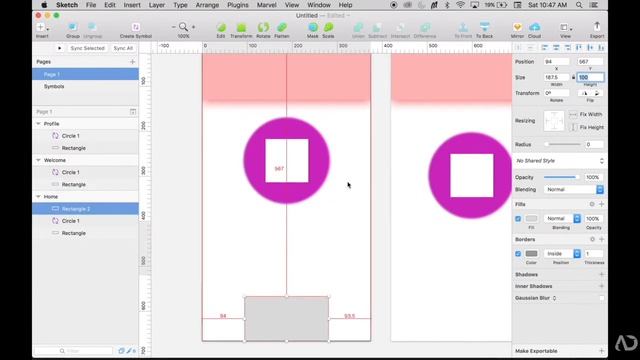640x360 pixels.
Task: Open the Insert tool in toolbar
Action: click(x=42, y=28)
